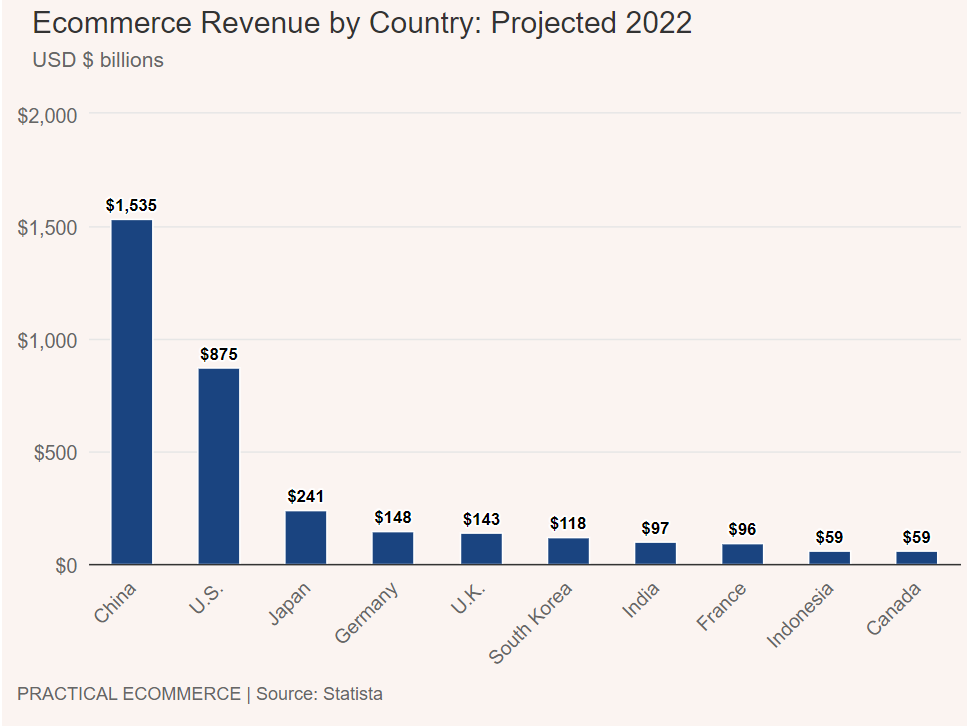
Task: Click the Source: Statista credit
Action: 319,694
